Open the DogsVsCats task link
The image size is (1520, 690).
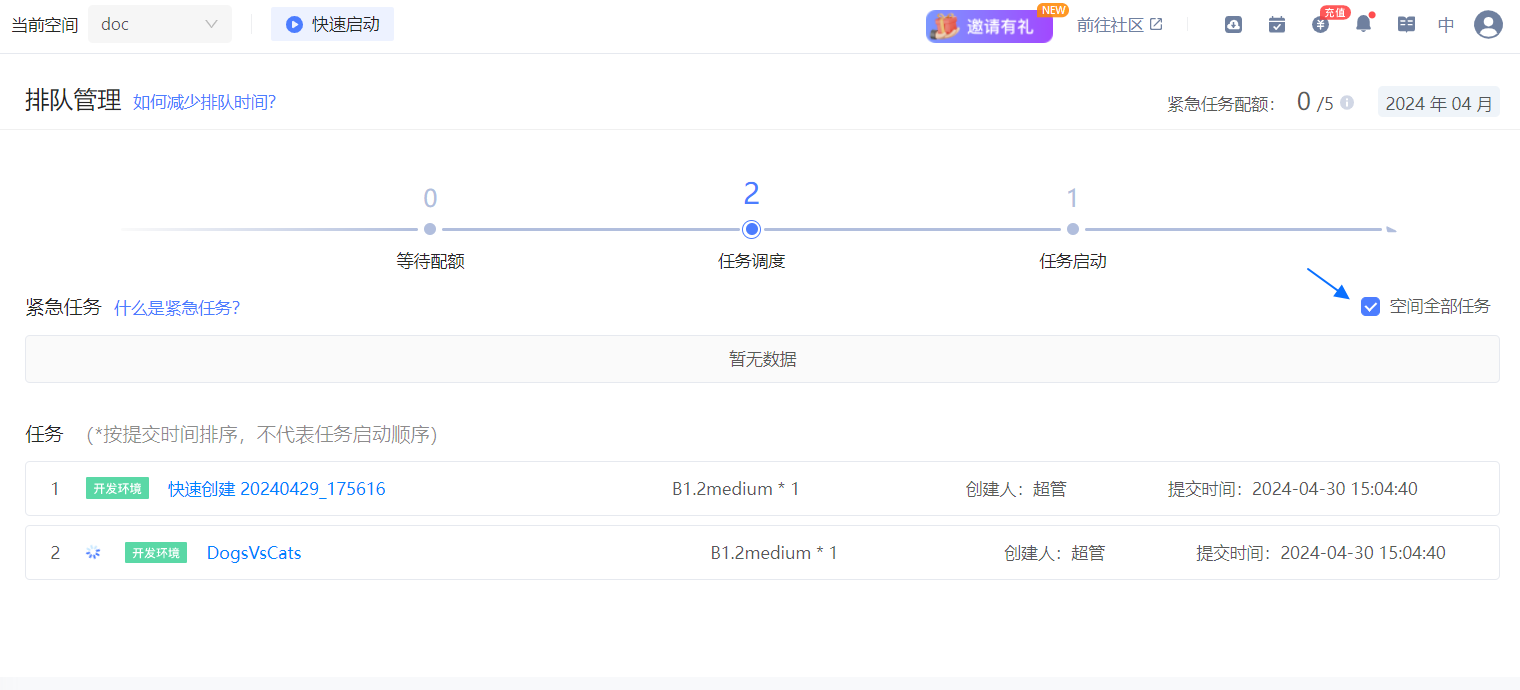tap(254, 553)
